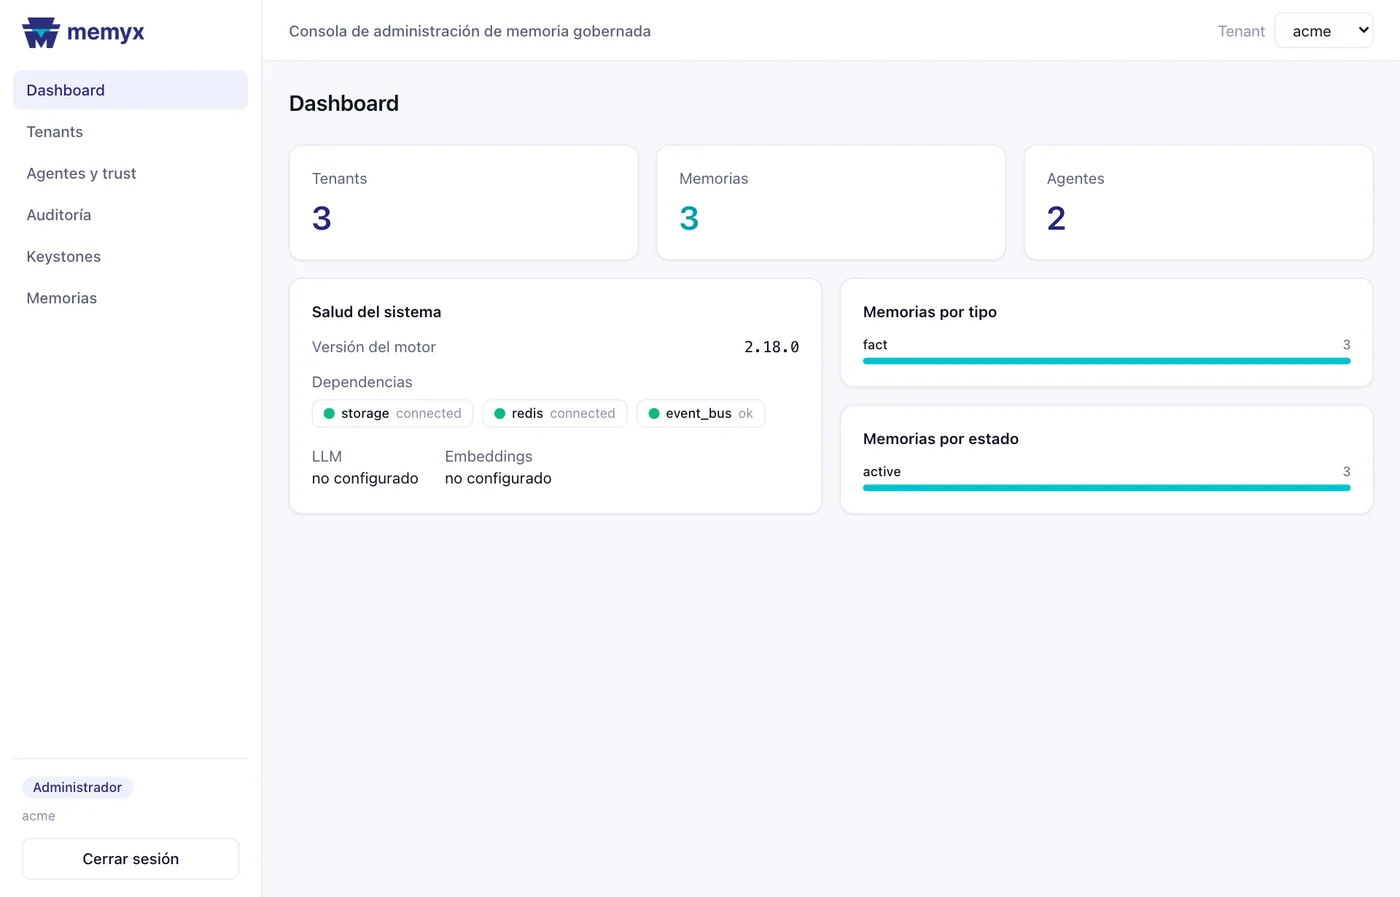Click the memyx logo icon
This screenshot has height=897, width=1400.
tap(41, 32)
